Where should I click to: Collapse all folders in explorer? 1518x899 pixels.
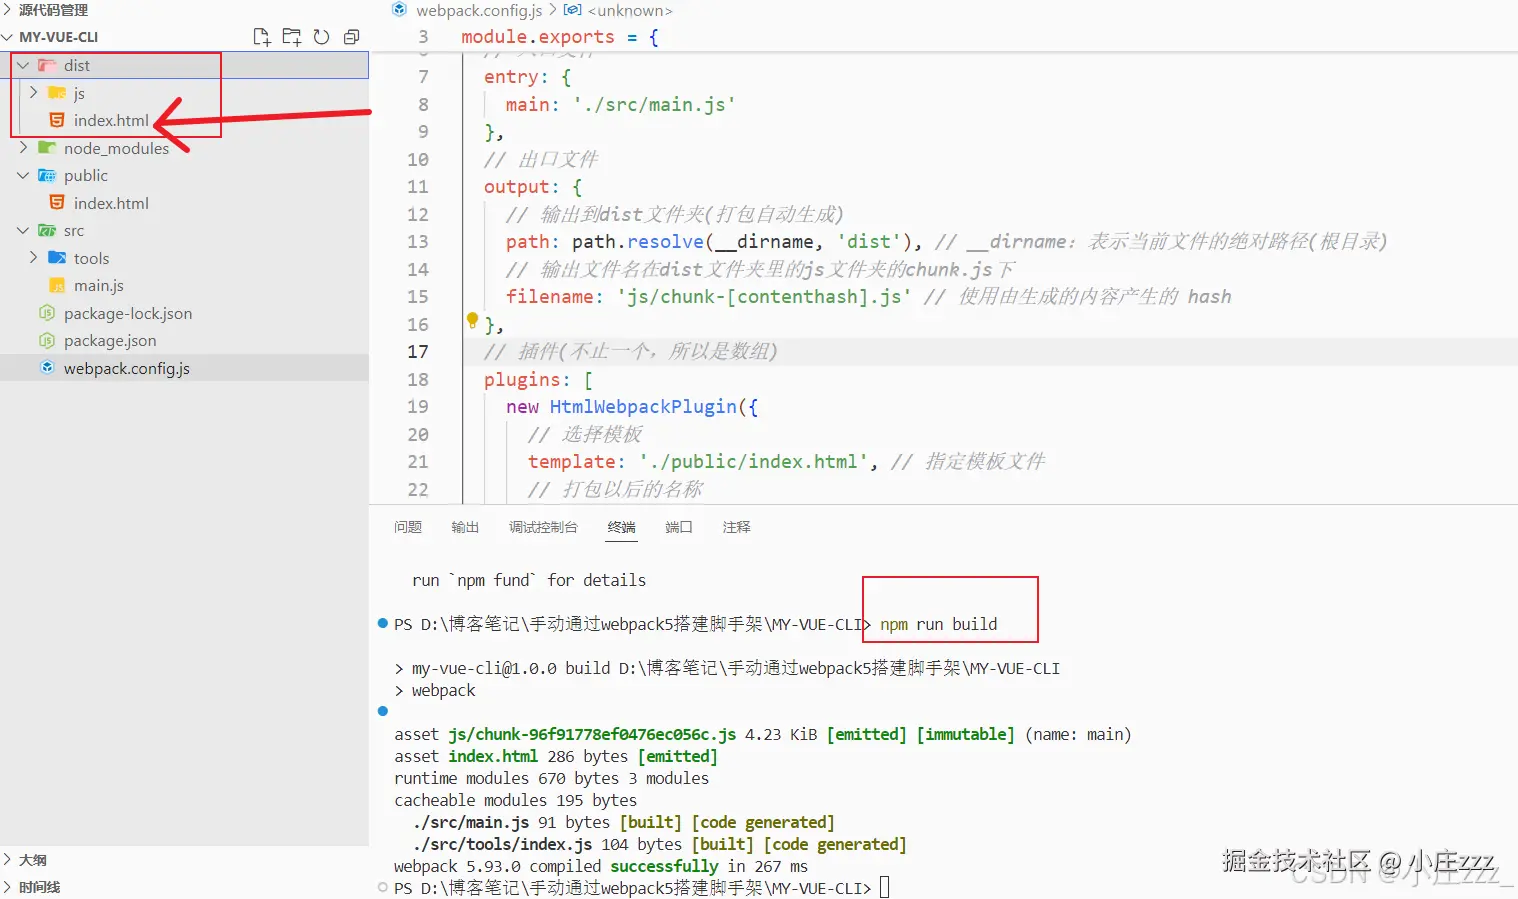tap(351, 37)
